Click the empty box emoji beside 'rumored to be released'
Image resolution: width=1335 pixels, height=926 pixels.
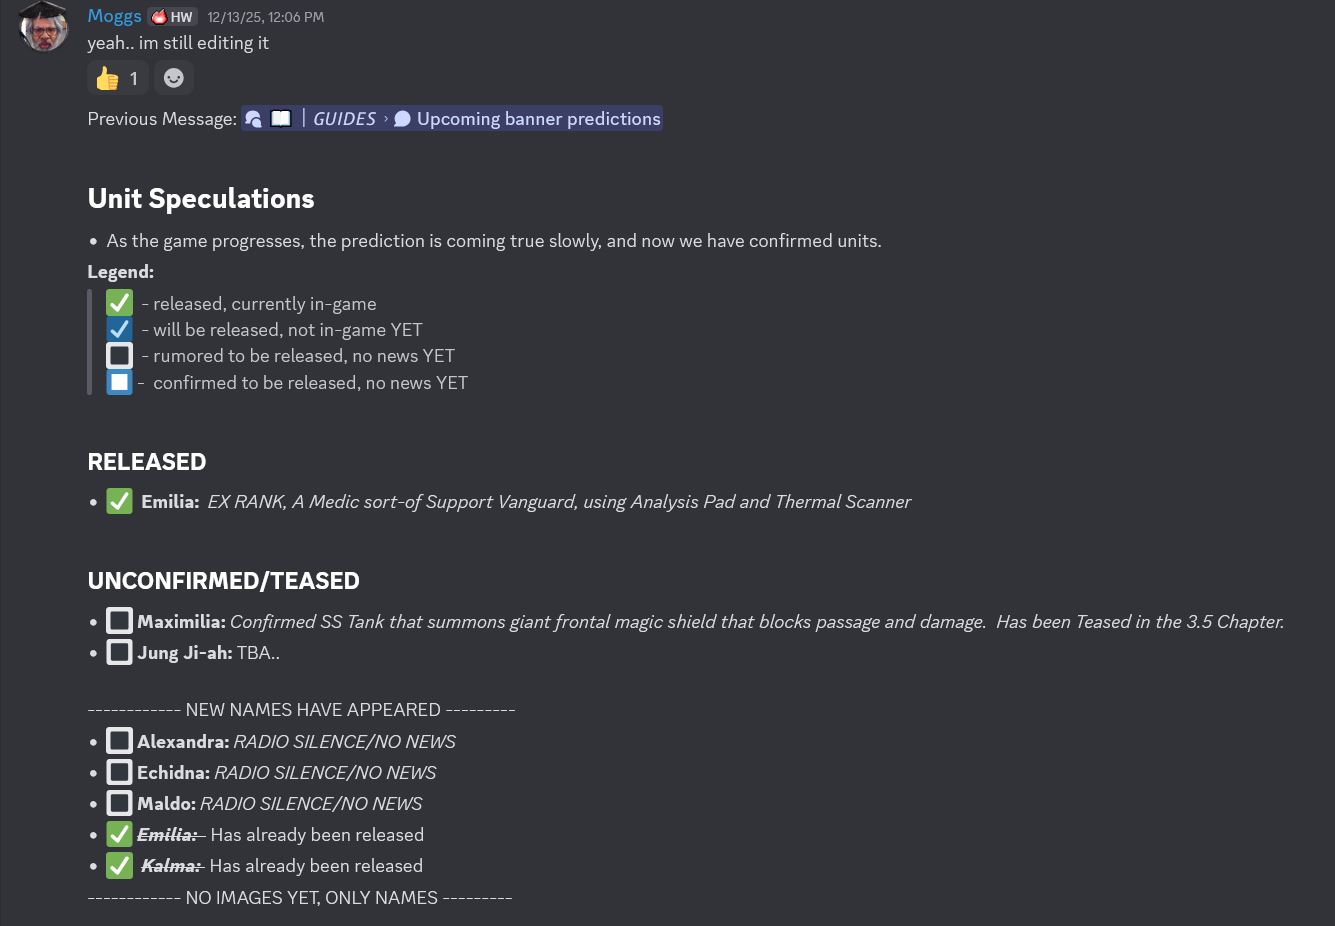pos(120,355)
